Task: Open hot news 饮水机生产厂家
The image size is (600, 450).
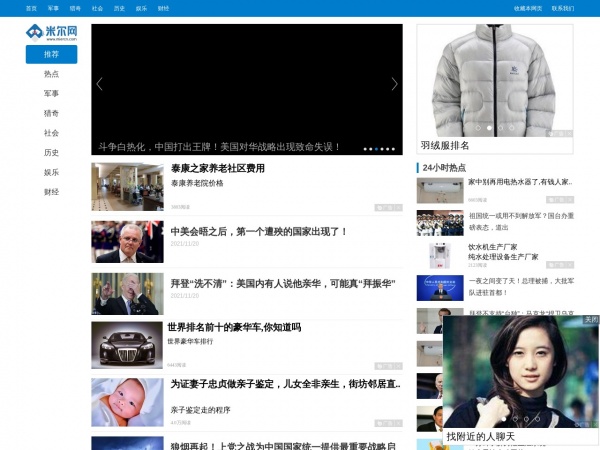Action: click(493, 246)
